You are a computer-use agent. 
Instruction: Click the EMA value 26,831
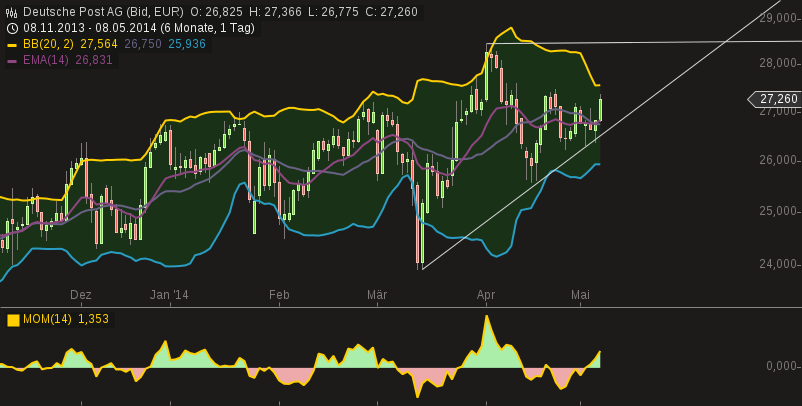[x=94, y=60]
